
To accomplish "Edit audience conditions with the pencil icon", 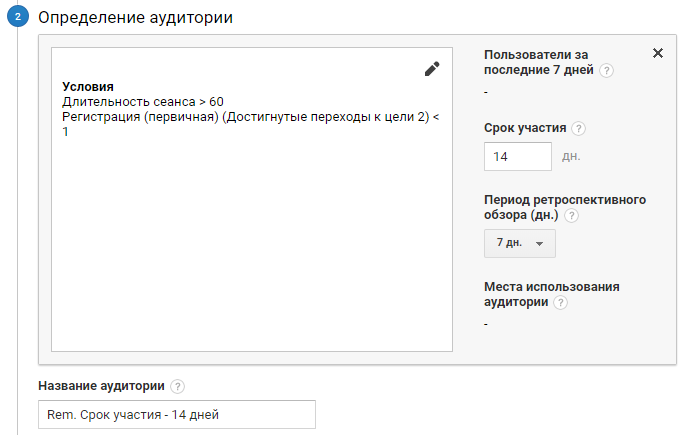I will coord(432,69).
